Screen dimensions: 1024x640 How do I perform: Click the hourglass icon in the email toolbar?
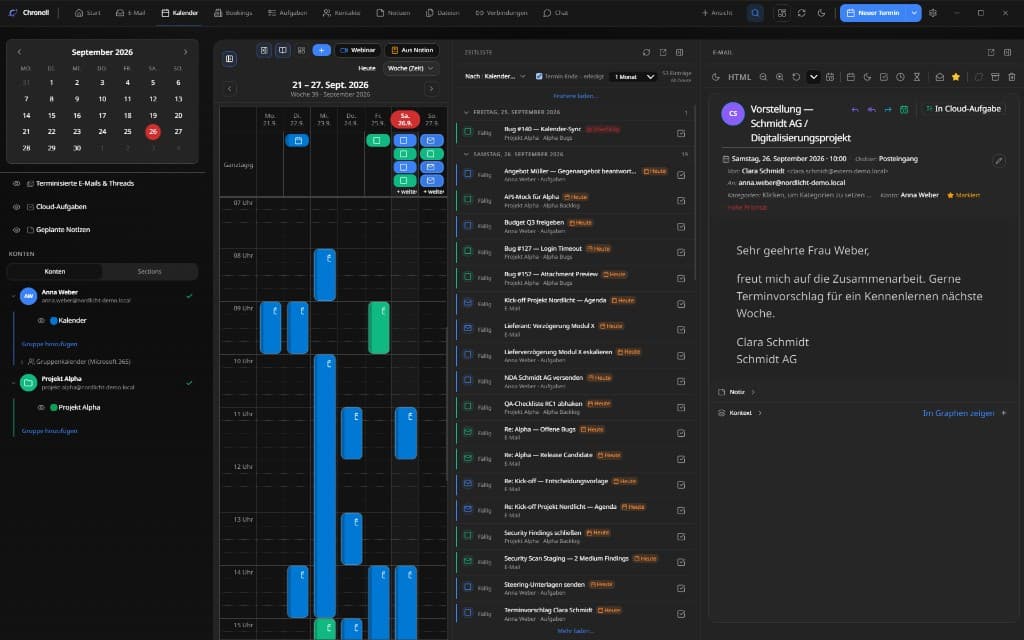pyautogui.click(x=916, y=77)
